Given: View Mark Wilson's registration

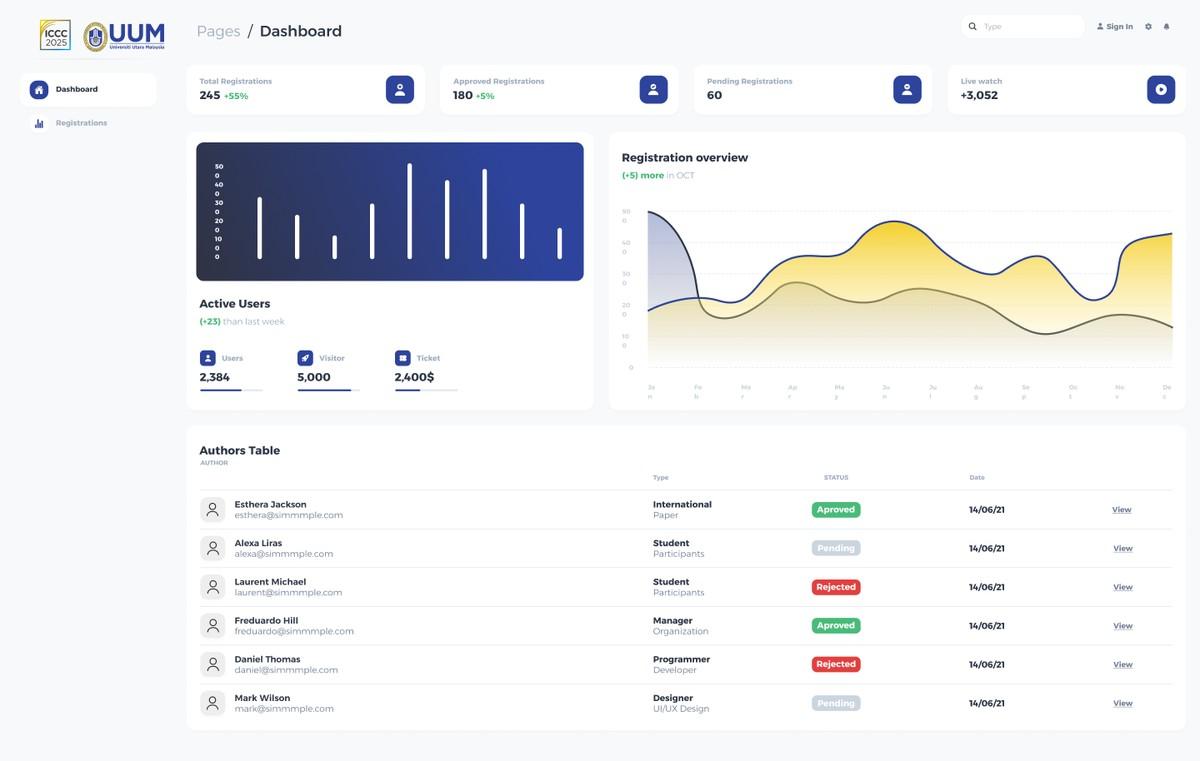Looking at the screenshot, I should [1122, 703].
